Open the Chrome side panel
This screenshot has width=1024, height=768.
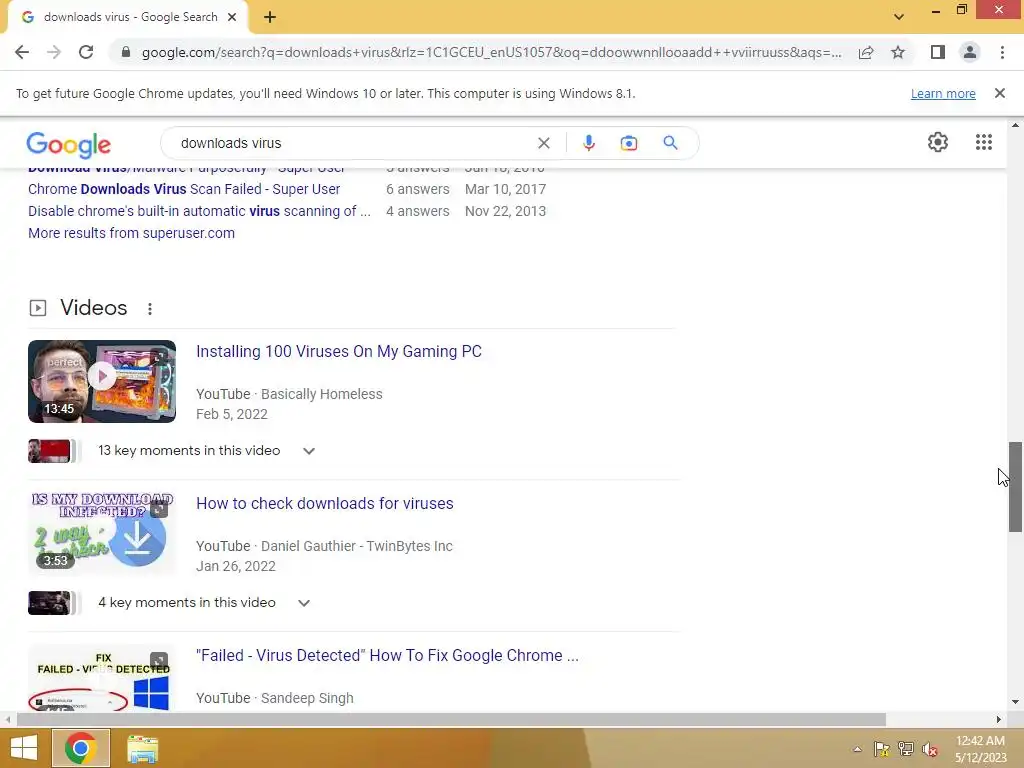(938, 52)
